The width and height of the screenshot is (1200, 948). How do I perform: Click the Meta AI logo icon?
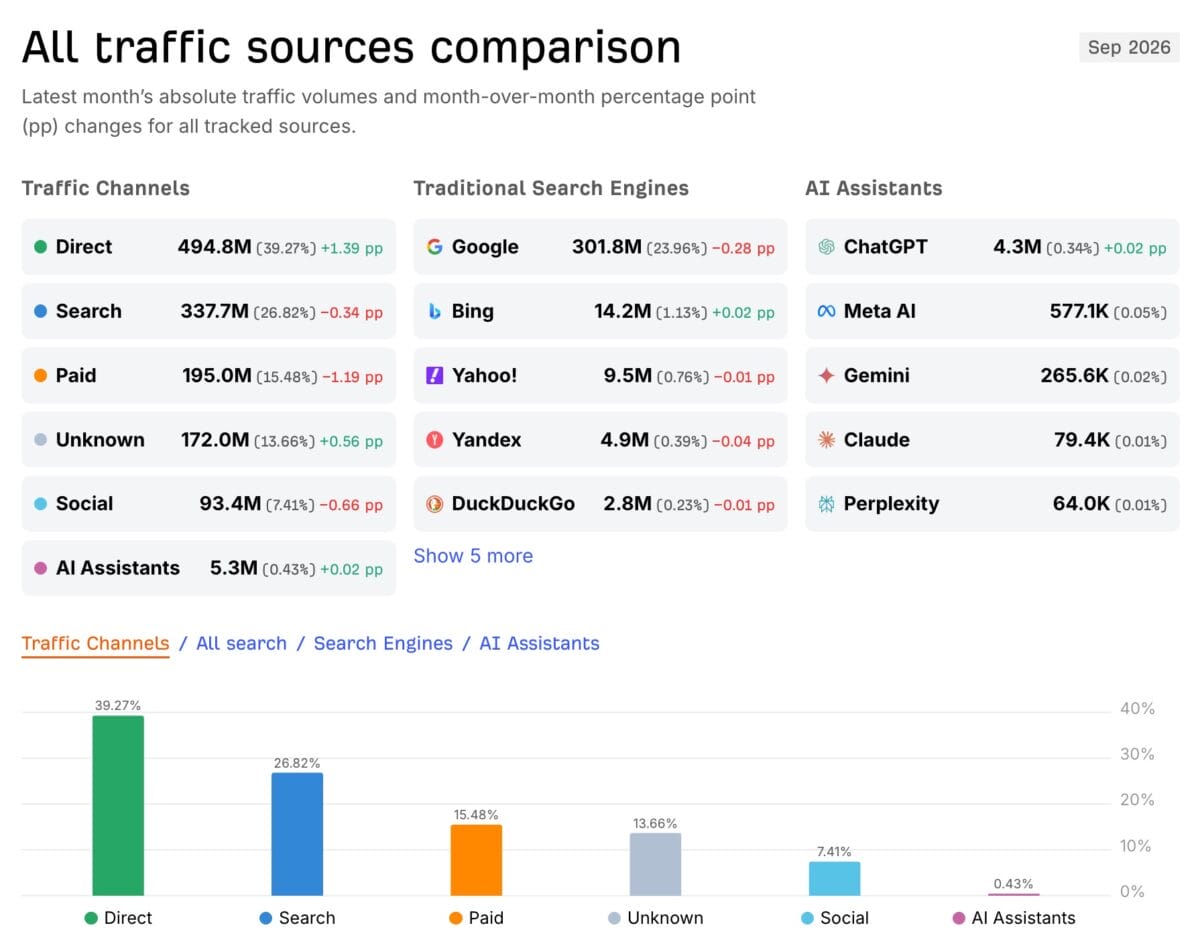tap(826, 311)
